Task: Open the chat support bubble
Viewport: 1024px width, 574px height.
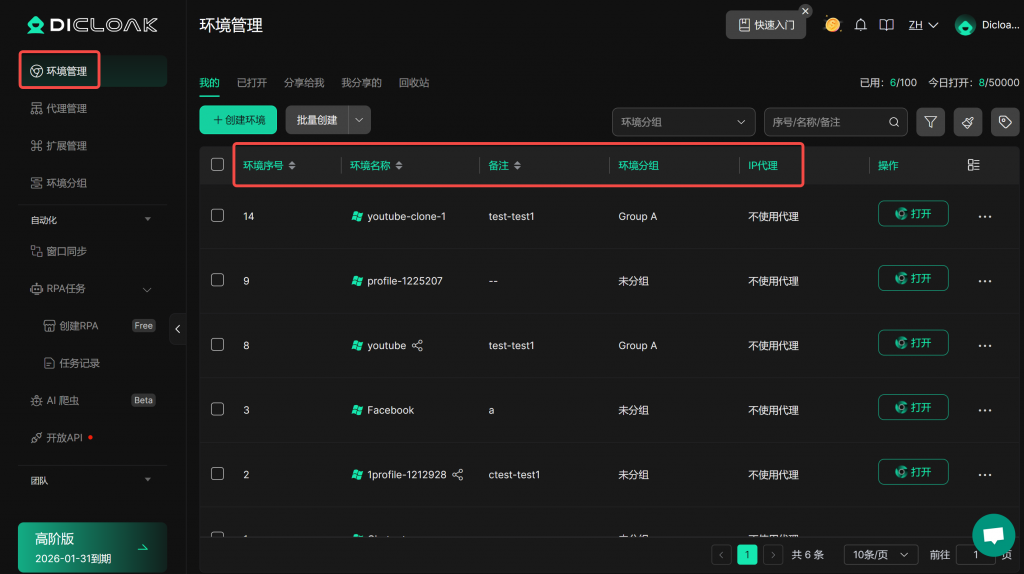Action: pyautogui.click(x=992, y=535)
